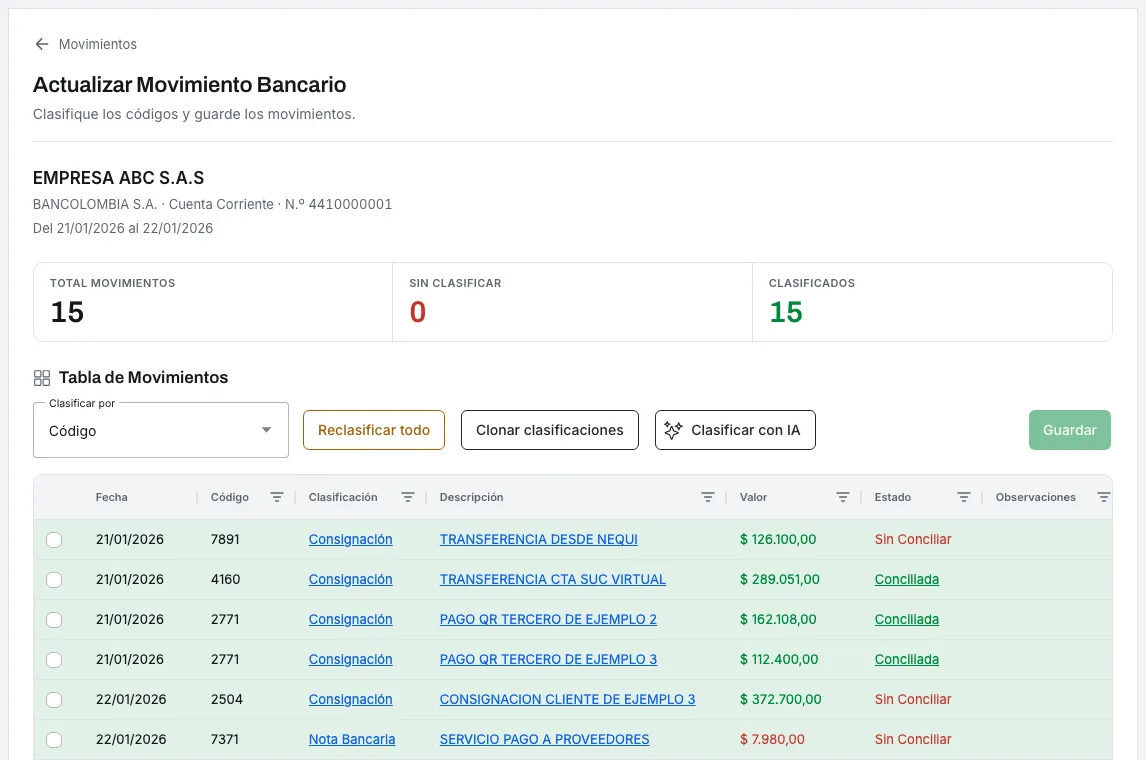Open the Clasificación column filter icon
This screenshot has height=760, width=1146.
[408, 498]
